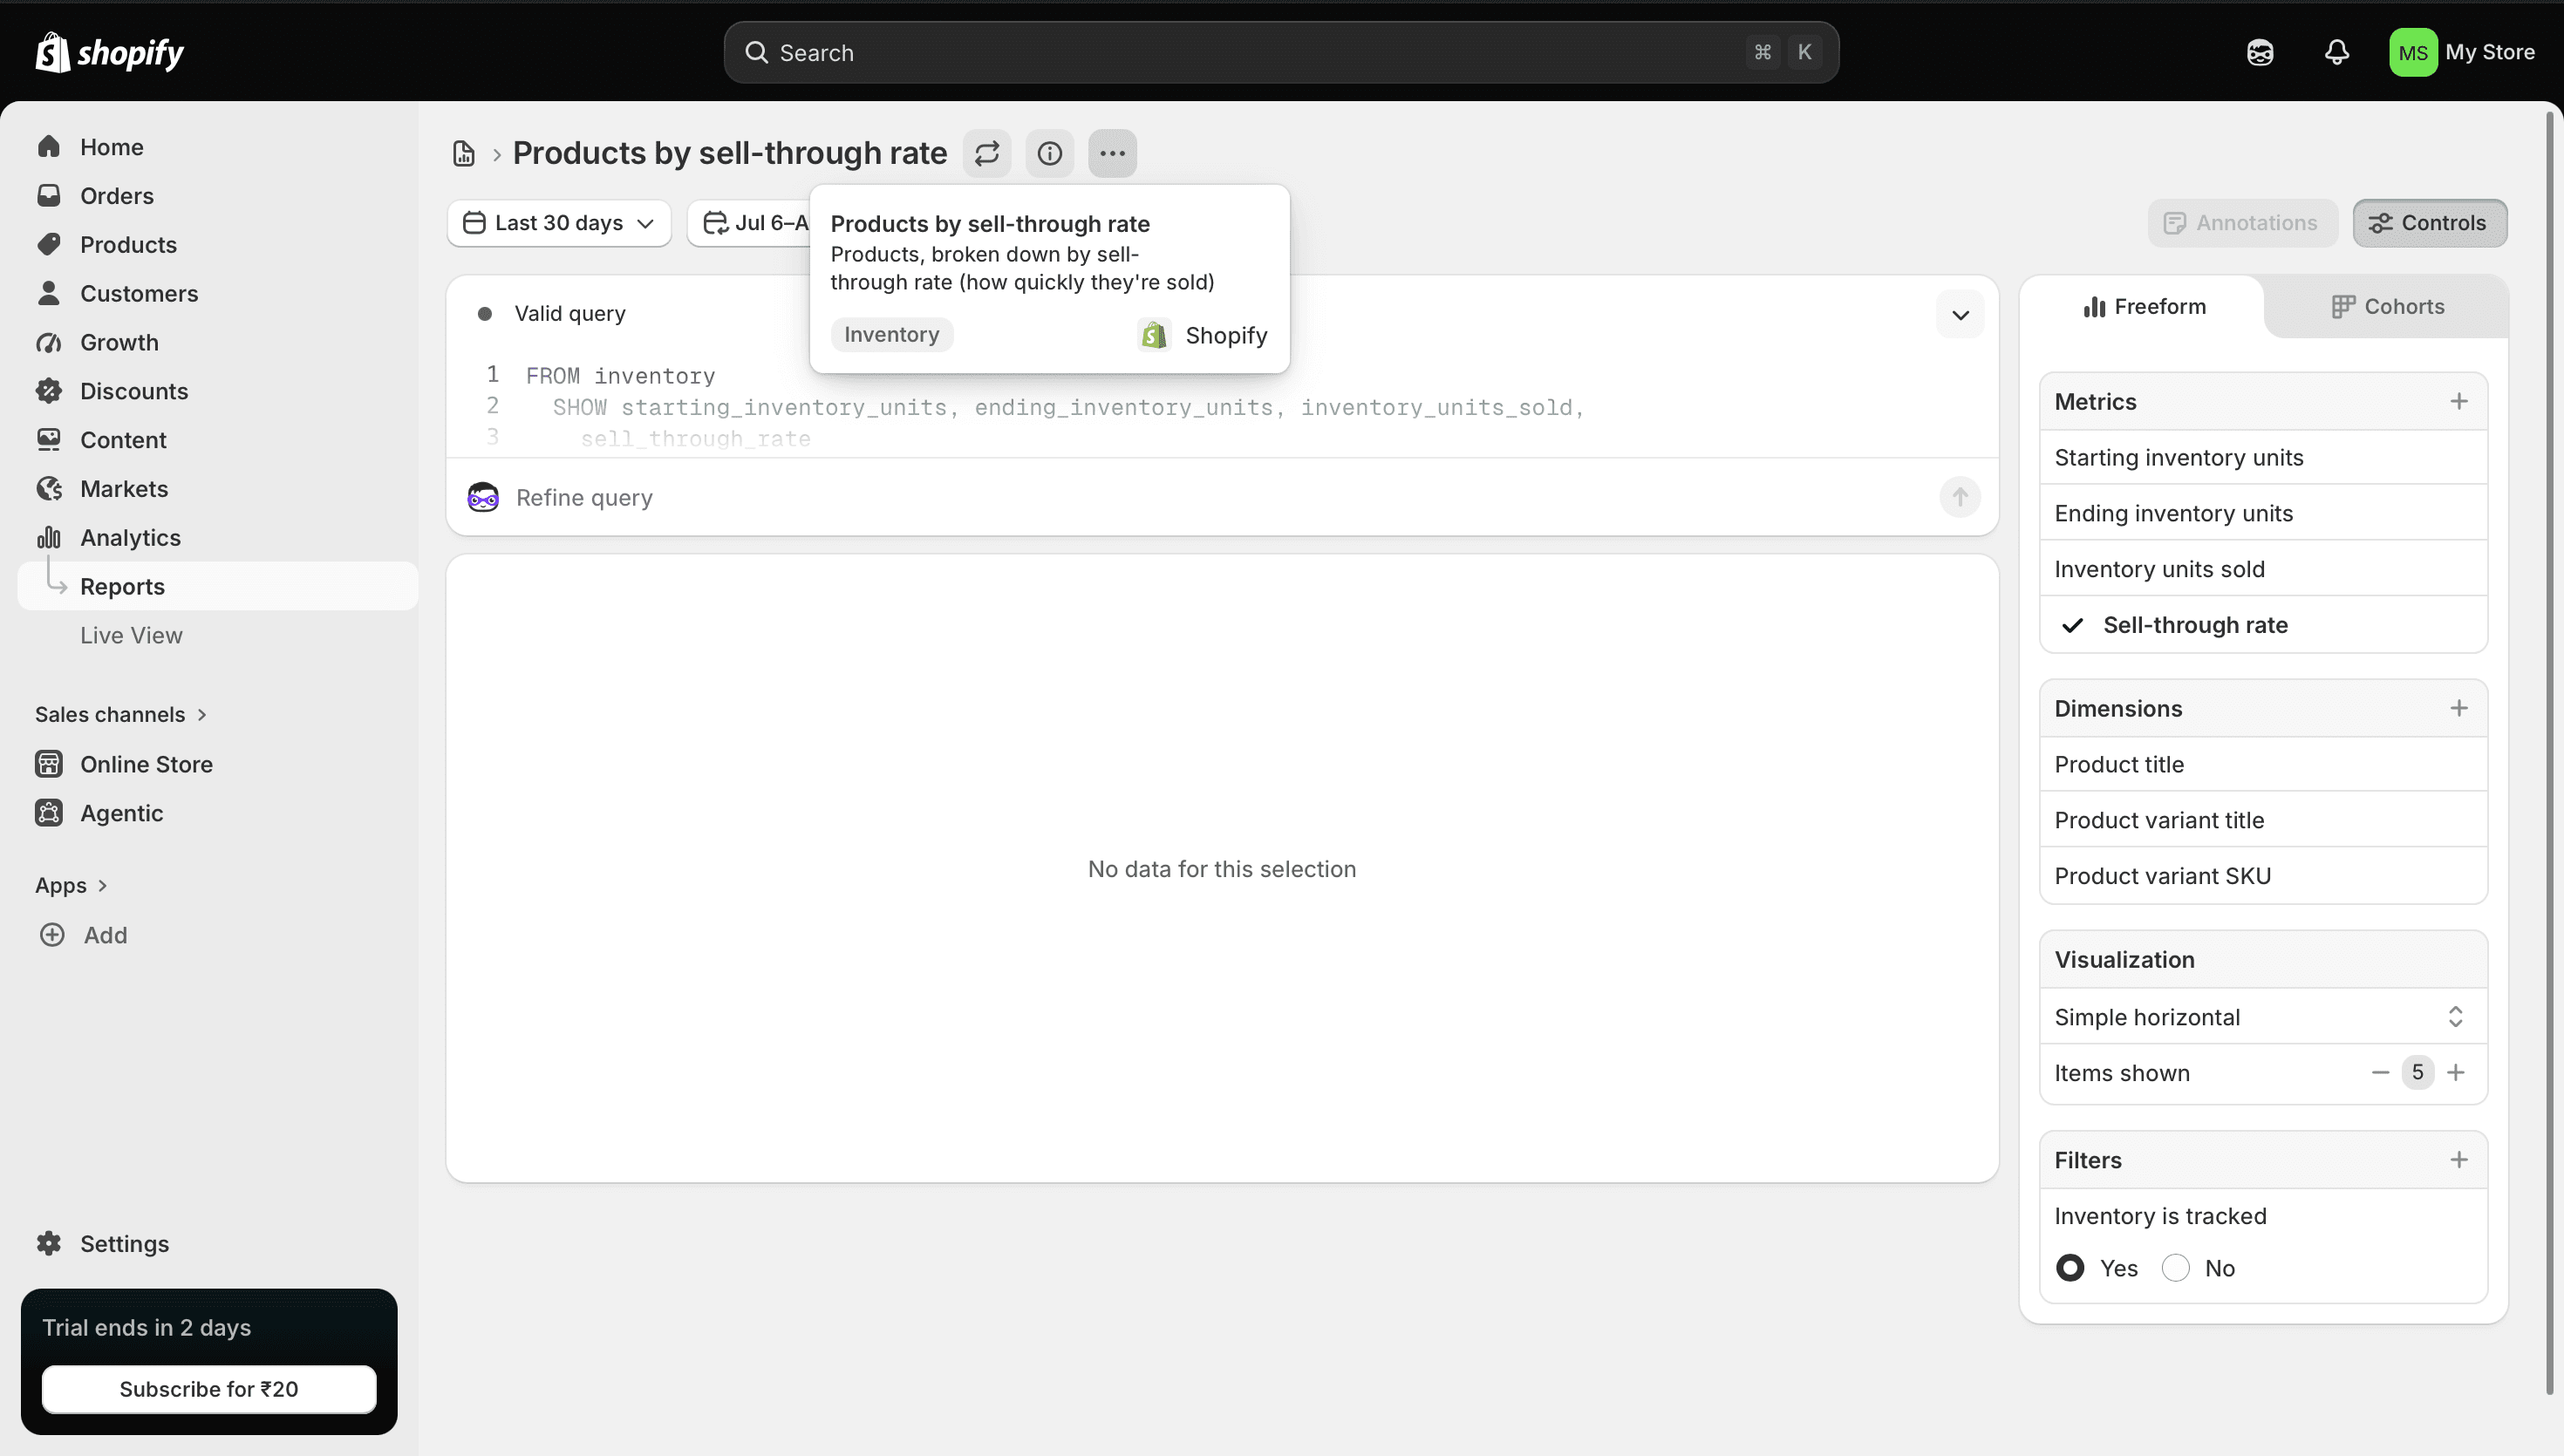Screen dimensions: 2564x1456
Task: Click the reports breadcrumb document icon
Action: (464, 153)
